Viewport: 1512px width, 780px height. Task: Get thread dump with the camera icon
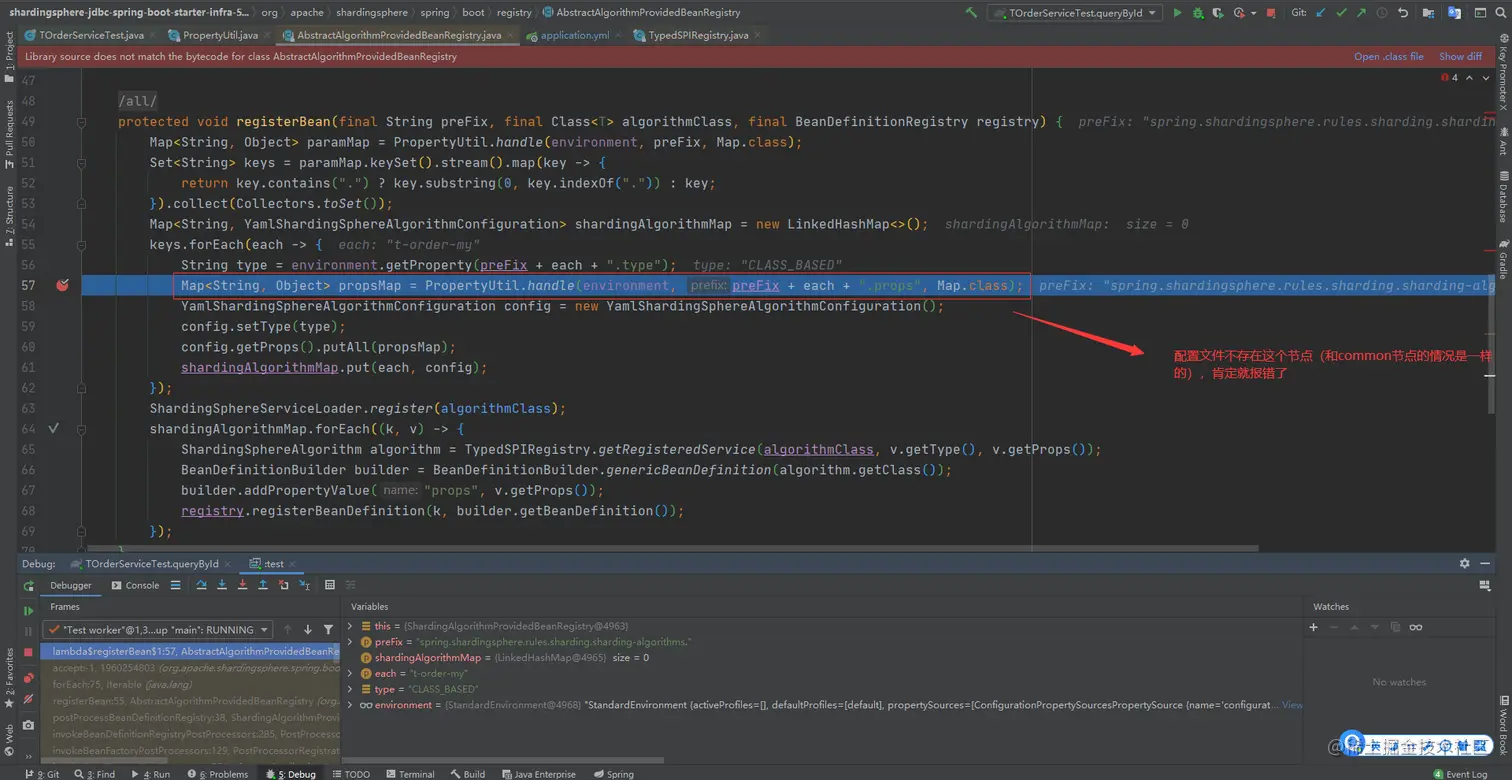[28, 724]
